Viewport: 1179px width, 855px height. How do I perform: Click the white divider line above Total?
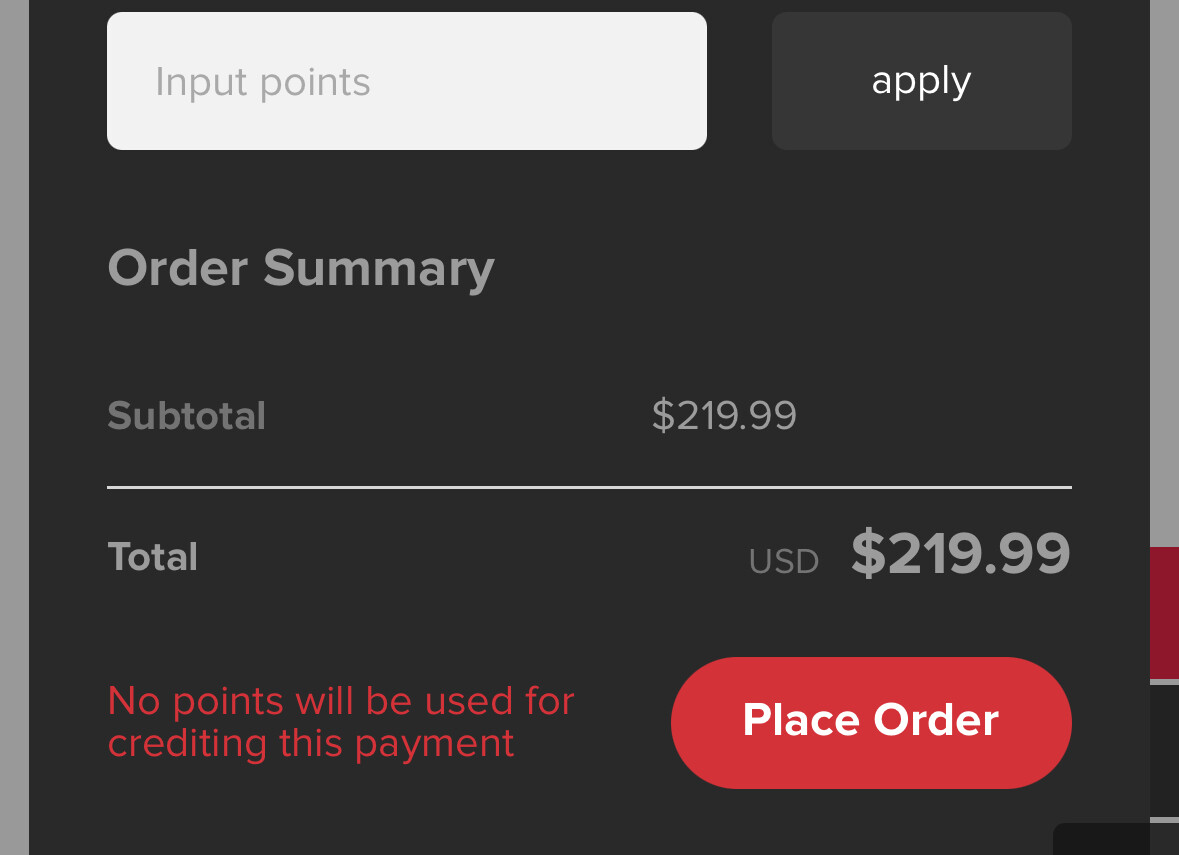(x=588, y=487)
